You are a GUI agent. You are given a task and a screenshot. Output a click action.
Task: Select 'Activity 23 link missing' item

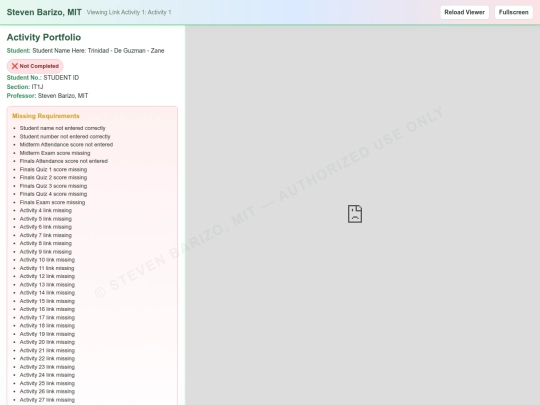[x=47, y=367]
